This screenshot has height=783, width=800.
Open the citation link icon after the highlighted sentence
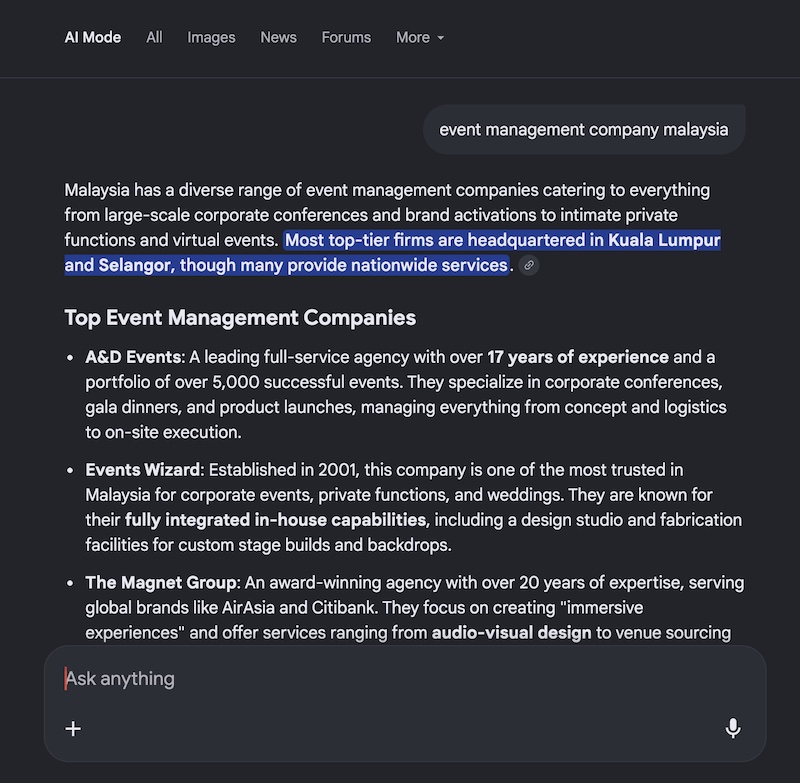[530, 265]
